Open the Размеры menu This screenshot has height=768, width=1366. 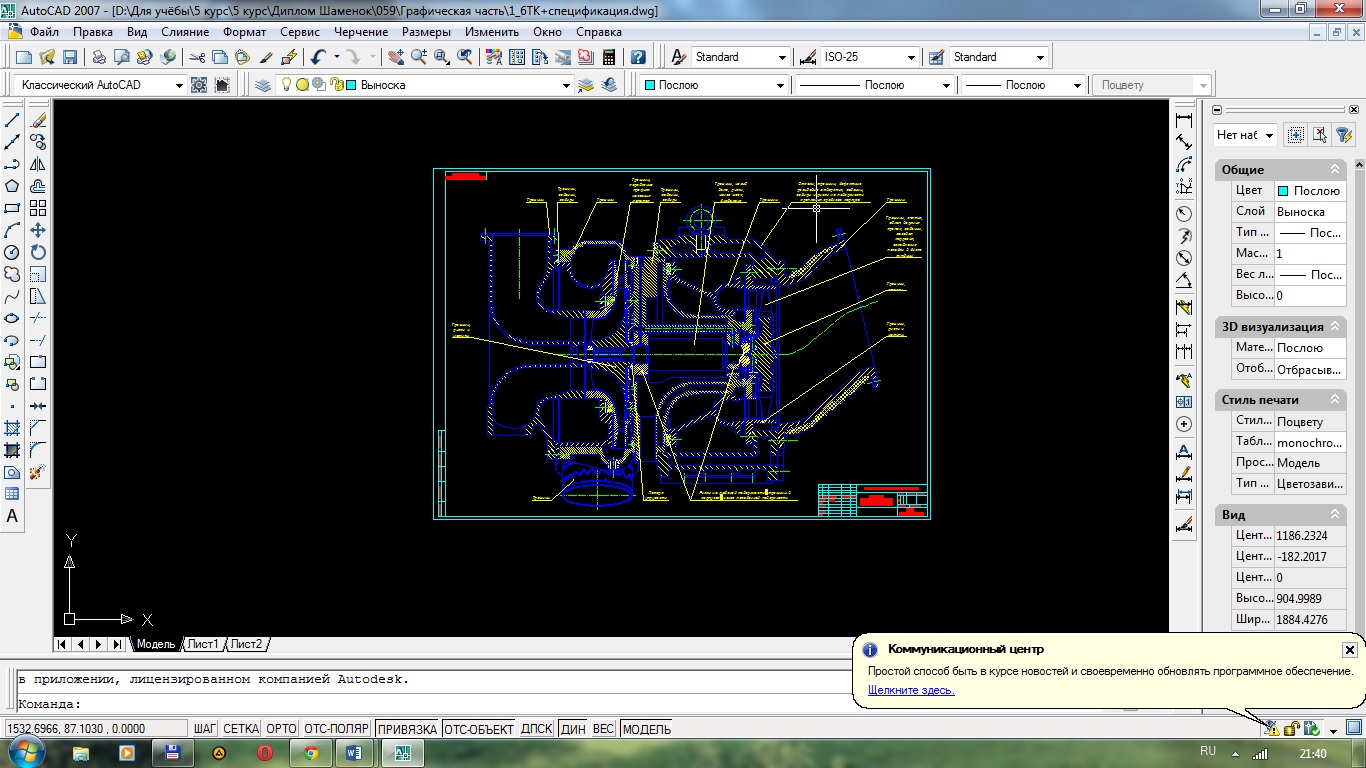click(x=427, y=32)
